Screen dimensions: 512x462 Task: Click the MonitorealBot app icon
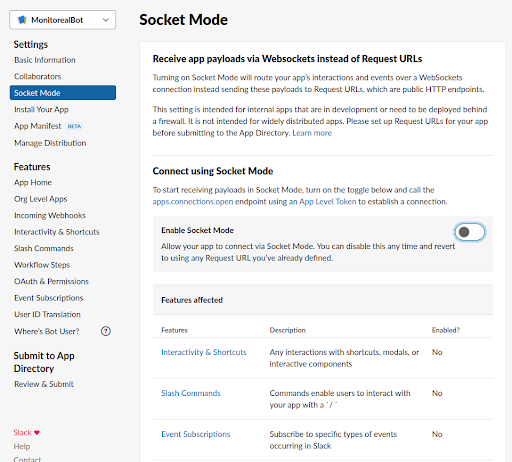pyautogui.click(x=22, y=20)
